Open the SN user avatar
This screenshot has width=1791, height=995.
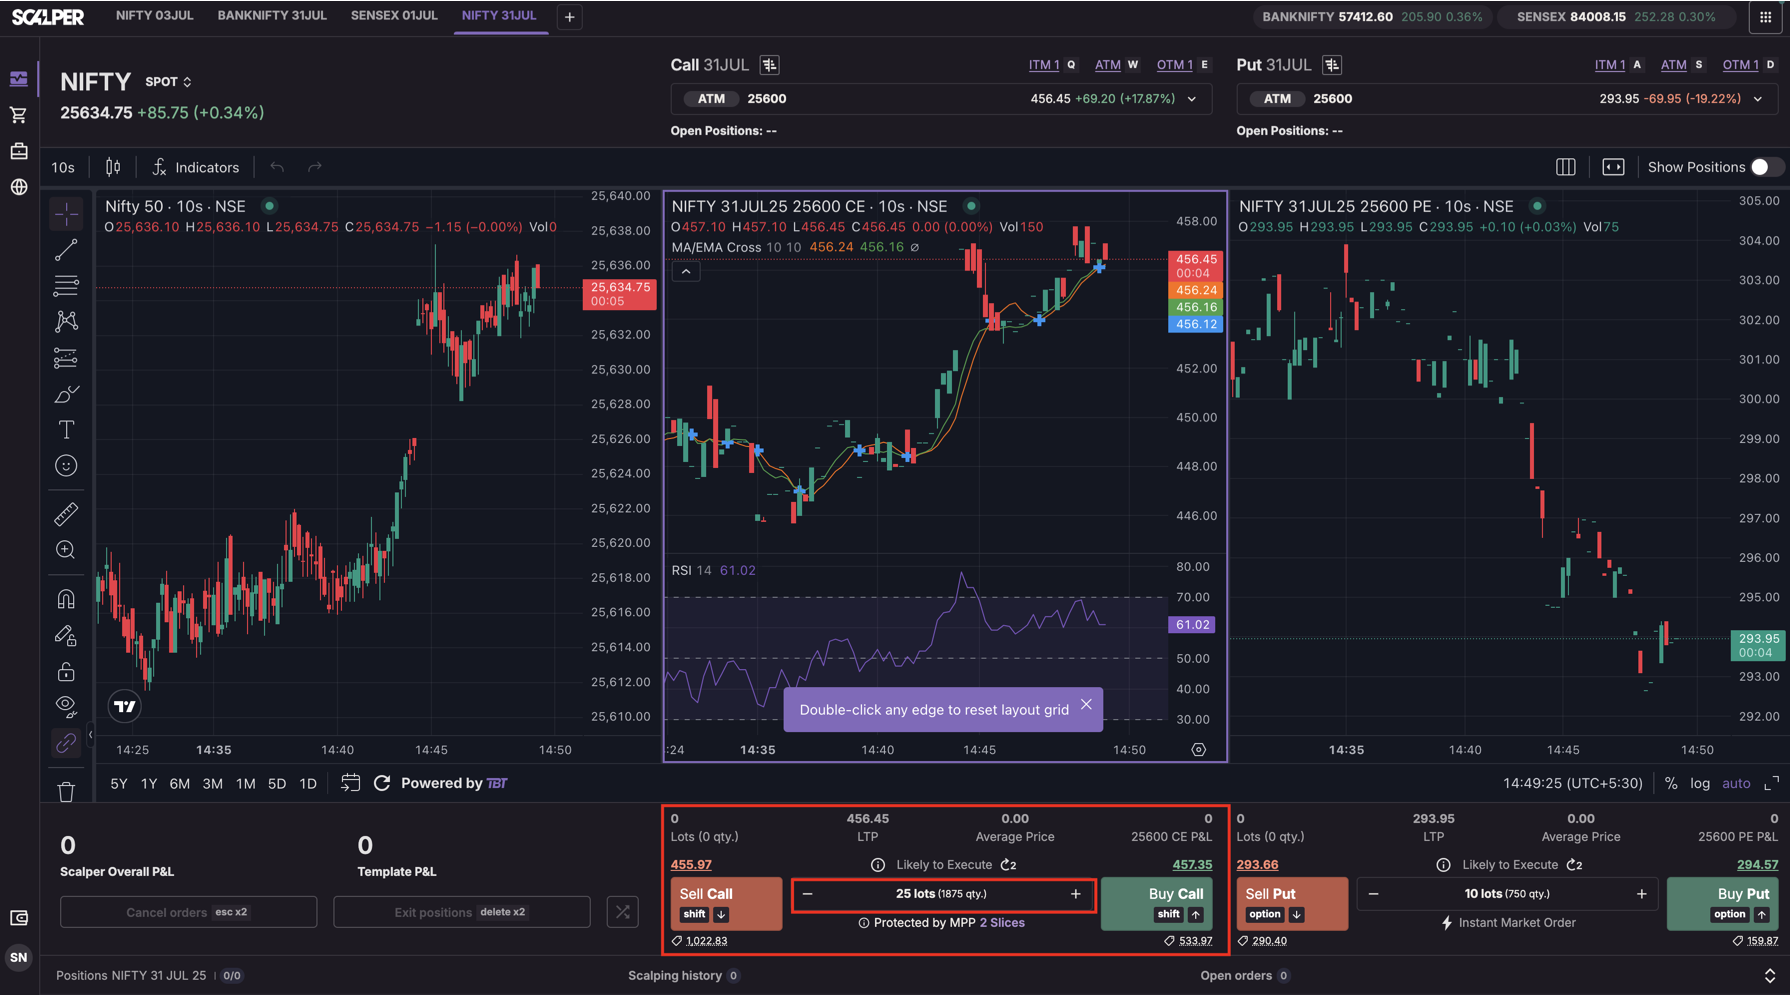coord(19,957)
